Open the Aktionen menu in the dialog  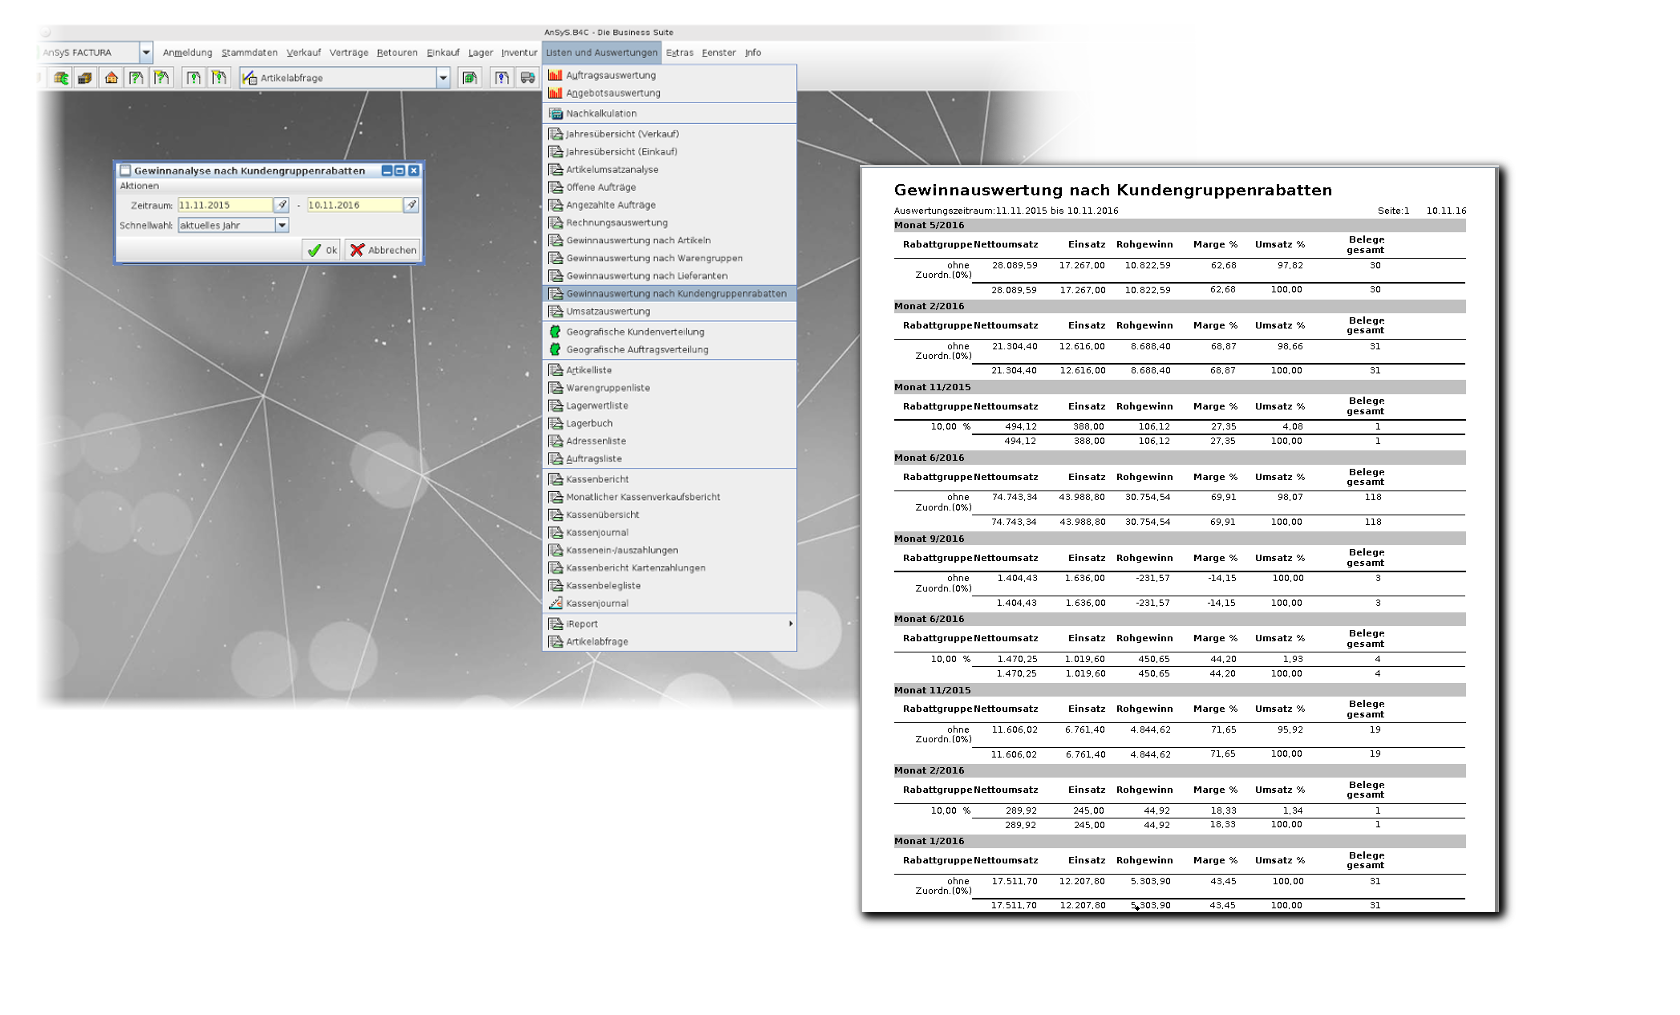pyautogui.click(x=139, y=186)
